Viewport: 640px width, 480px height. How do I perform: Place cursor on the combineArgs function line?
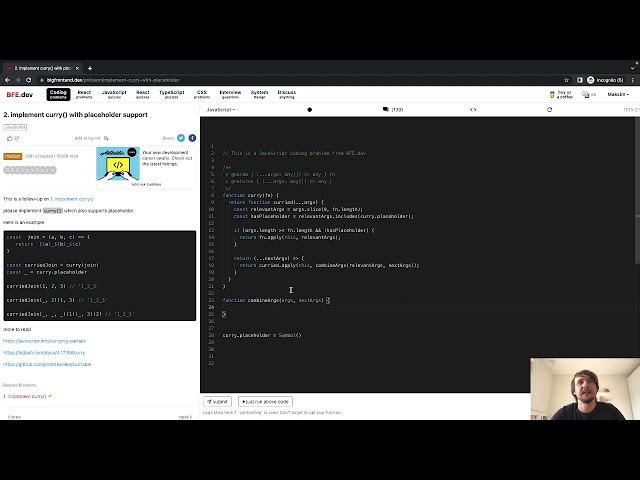[276, 300]
